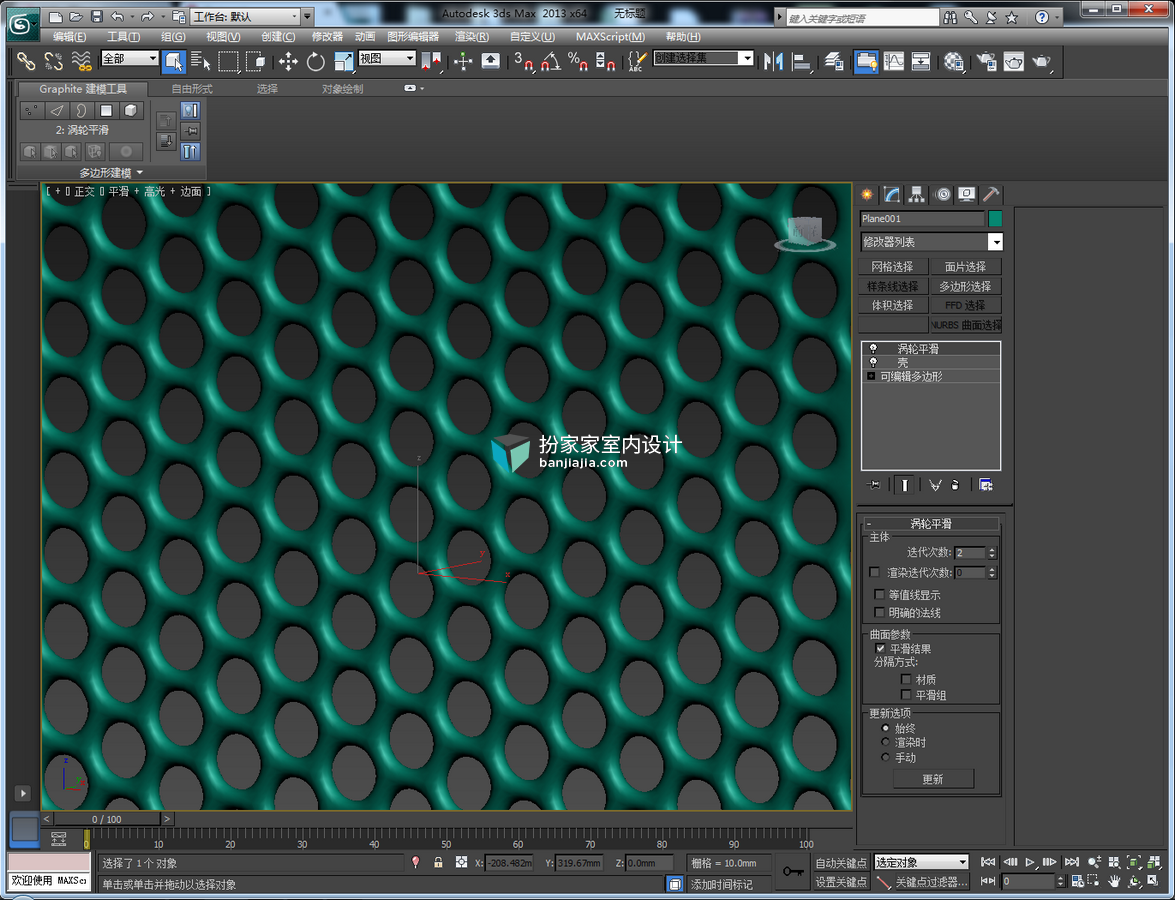Open the 选定对象 key filter dropdown
This screenshot has width=1175, height=900.
tap(921, 862)
